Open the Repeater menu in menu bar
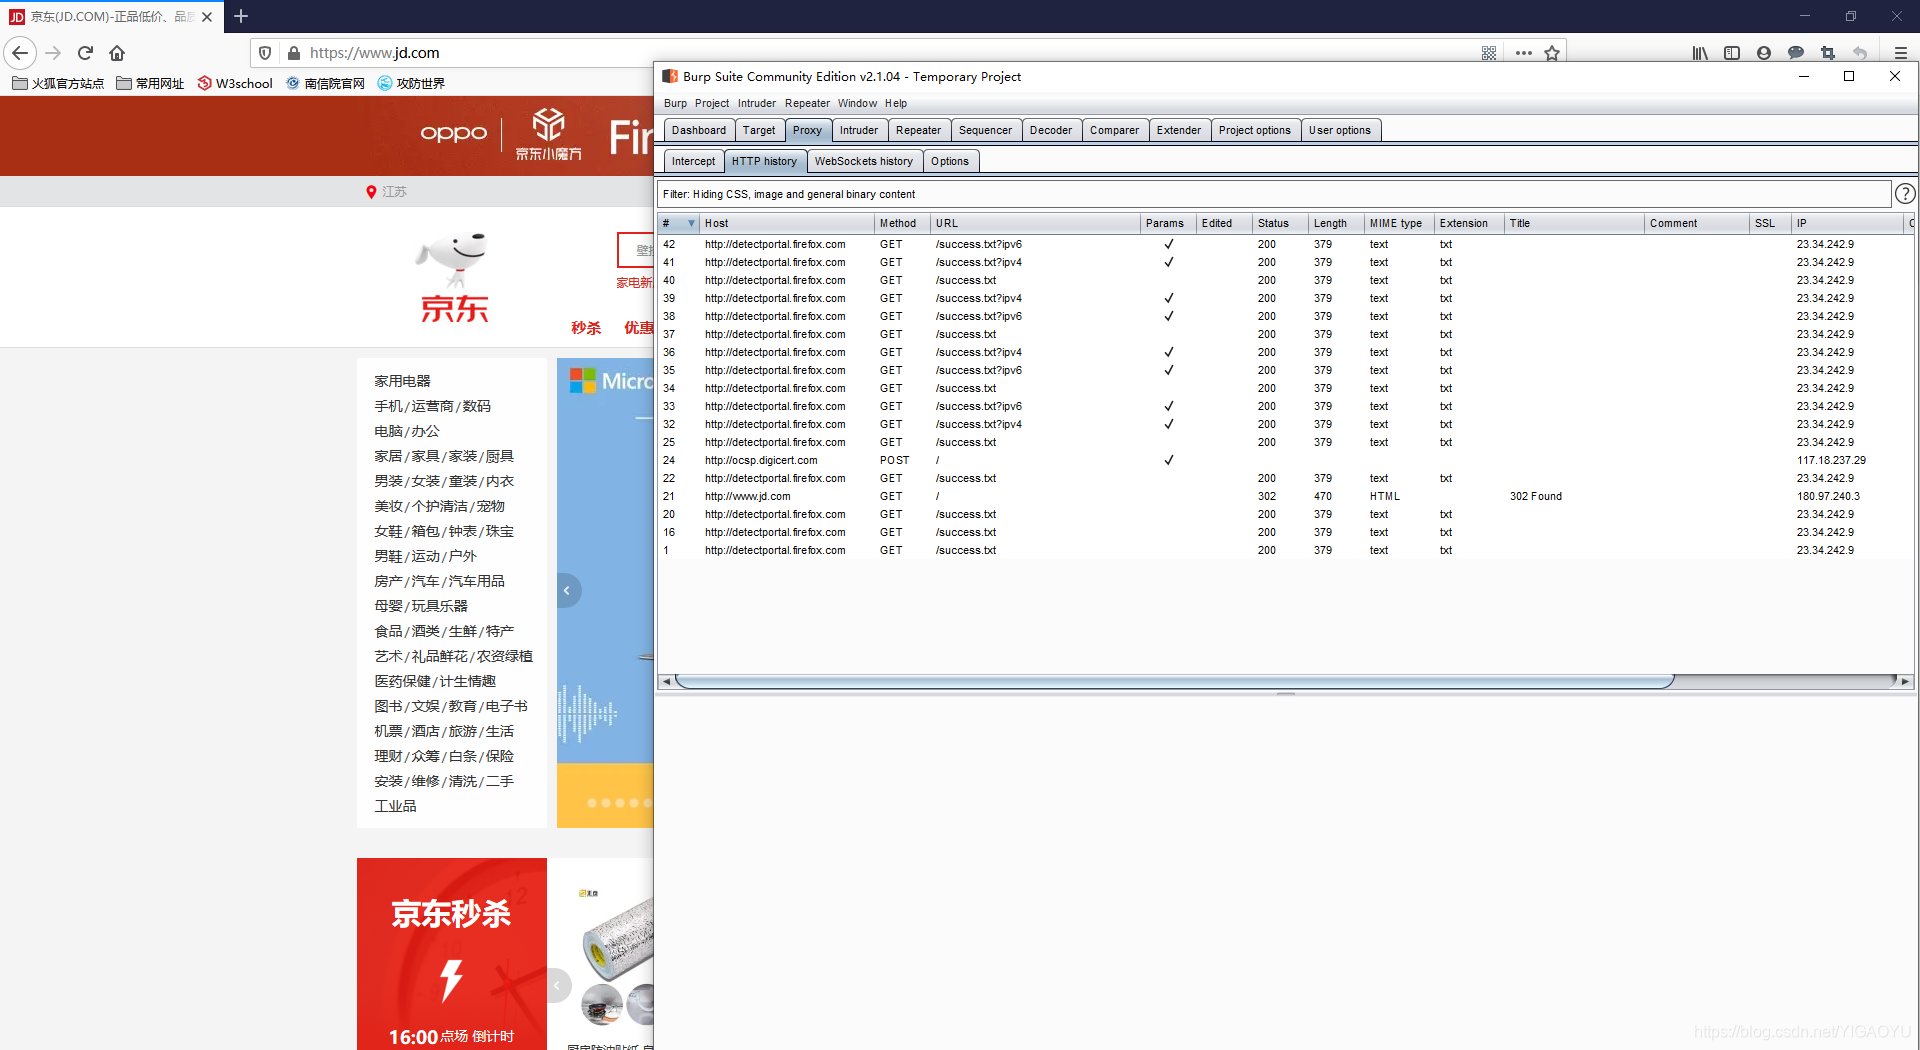 pos(807,103)
